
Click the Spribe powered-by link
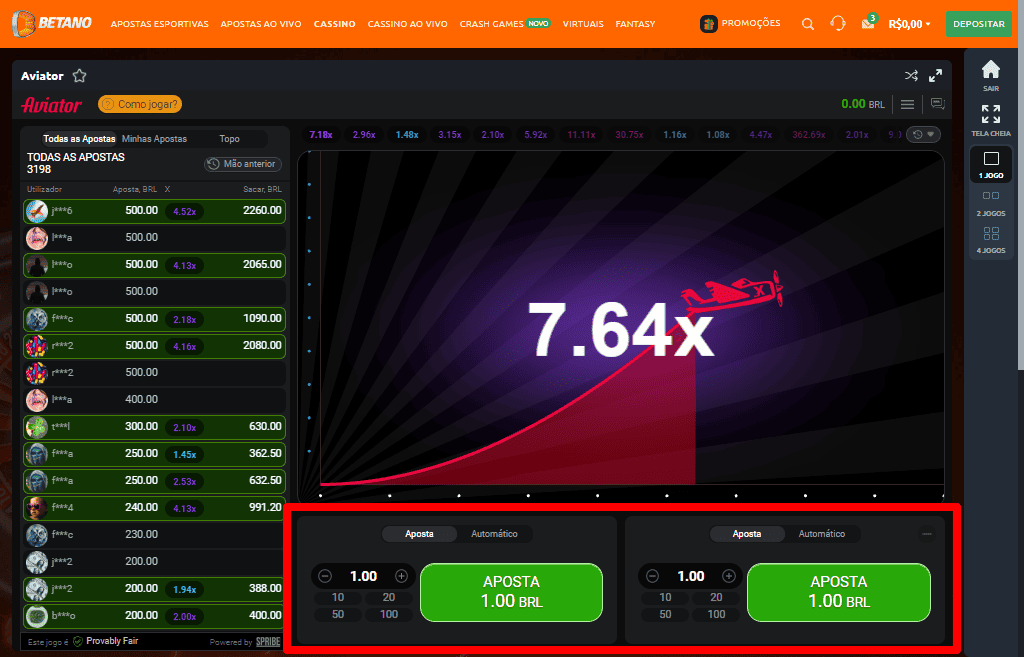pos(268,642)
